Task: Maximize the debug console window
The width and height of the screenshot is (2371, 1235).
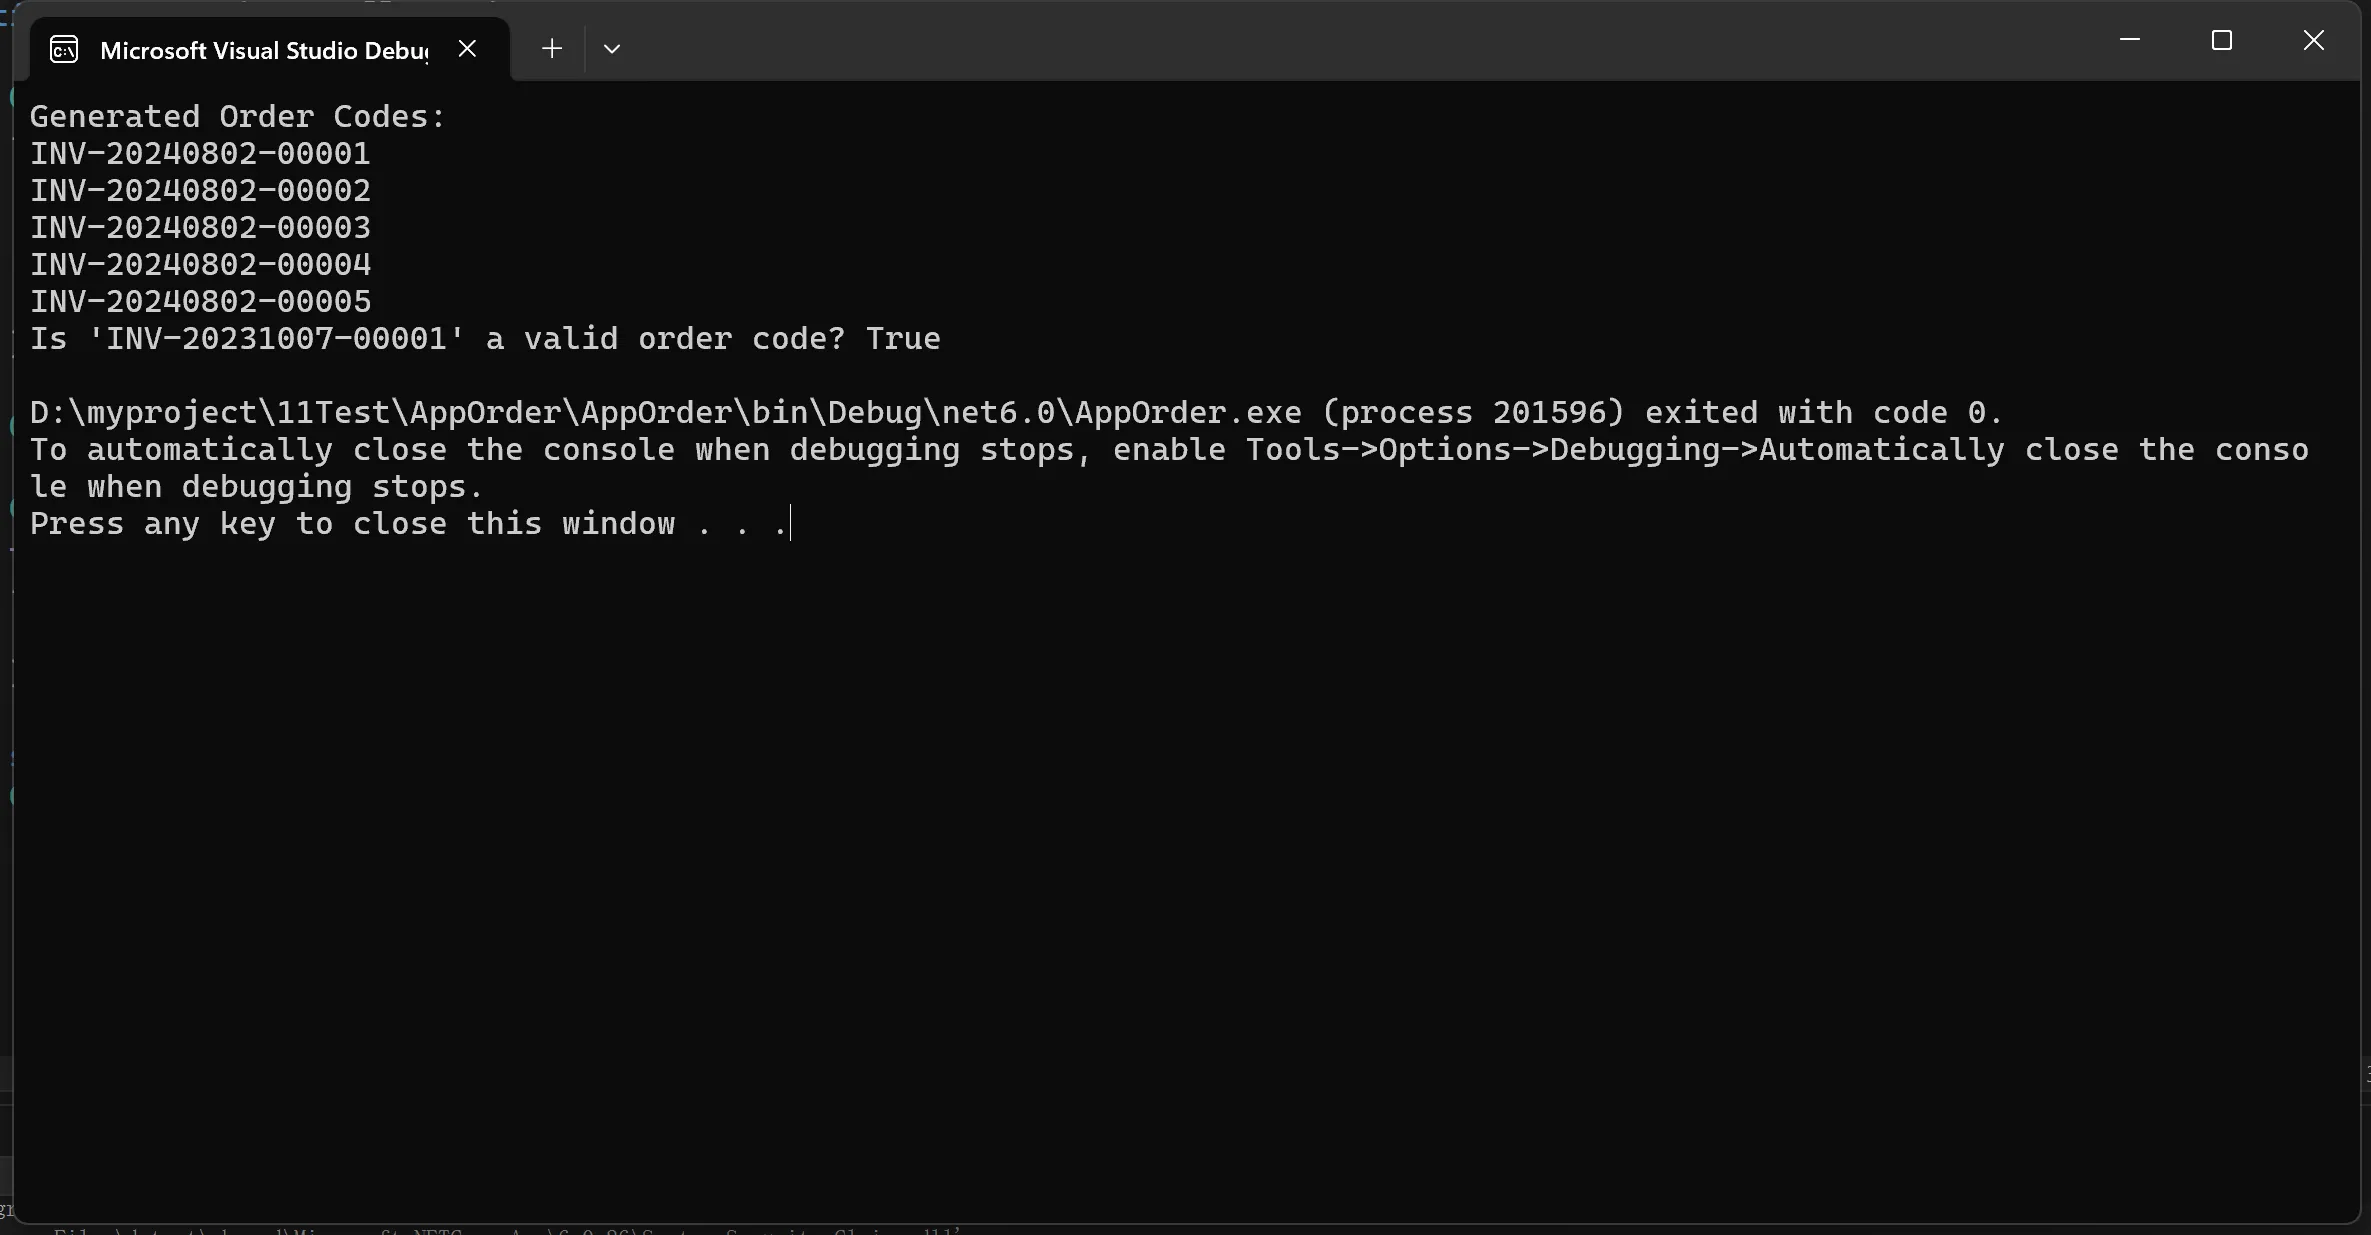Action: (x=2222, y=40)
